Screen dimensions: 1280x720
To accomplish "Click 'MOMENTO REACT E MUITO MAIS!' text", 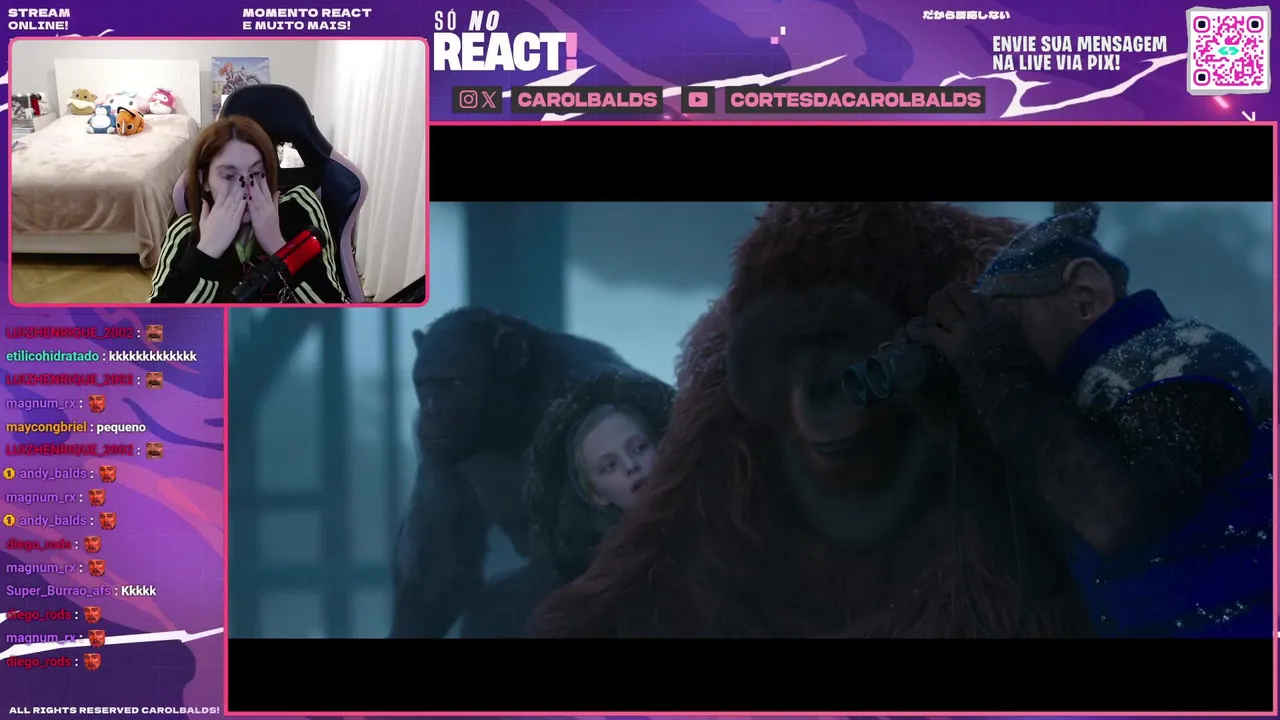I will [x=307, y=19].
